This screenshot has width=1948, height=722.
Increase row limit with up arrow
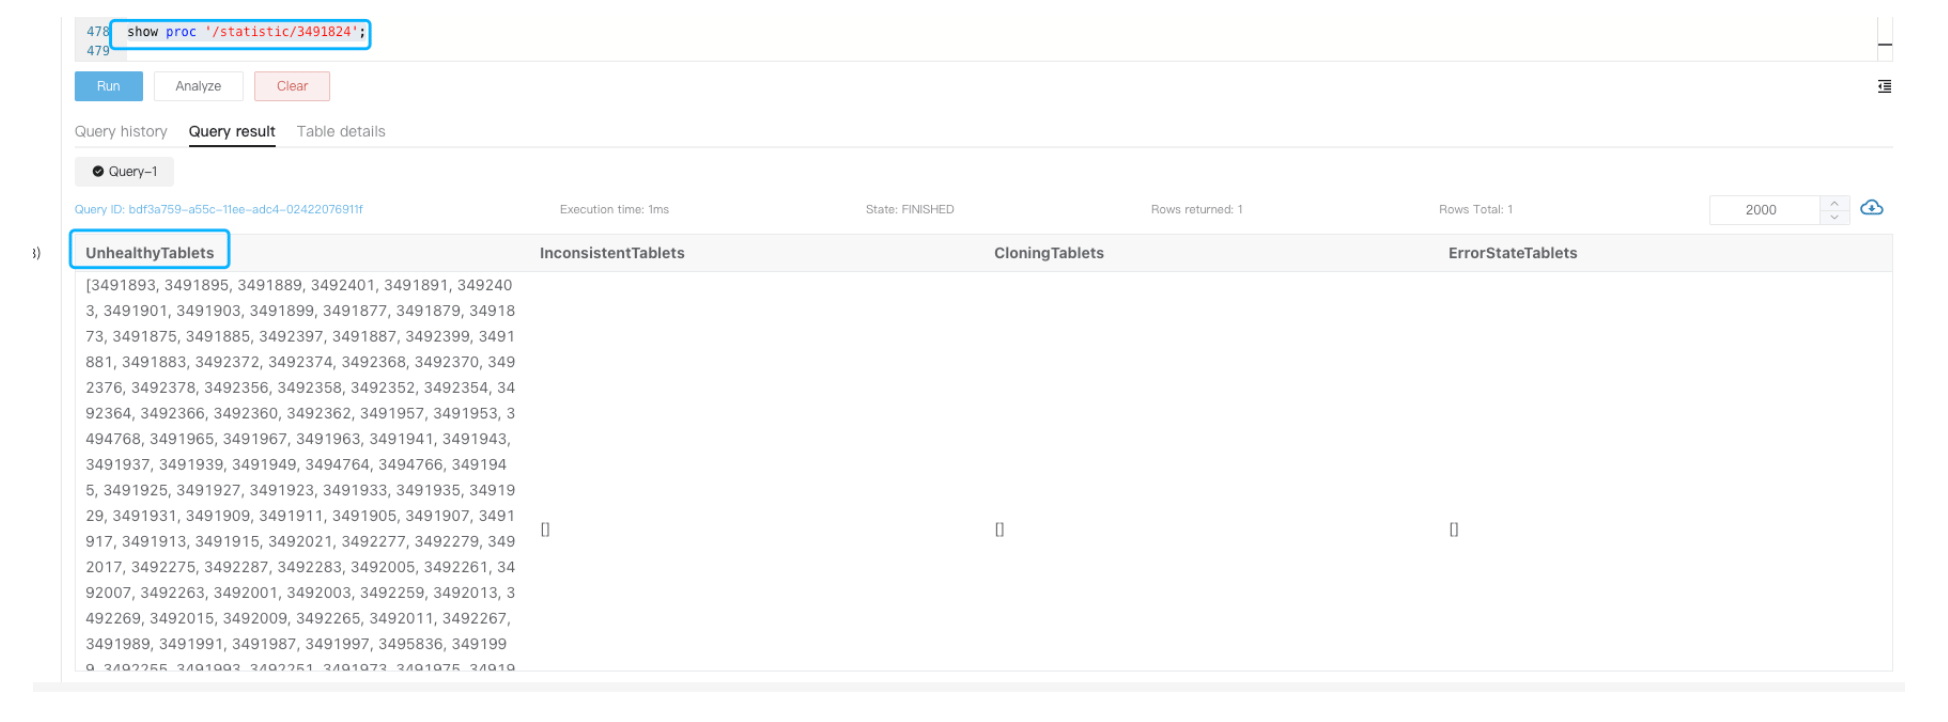[x=1834, y=203]
